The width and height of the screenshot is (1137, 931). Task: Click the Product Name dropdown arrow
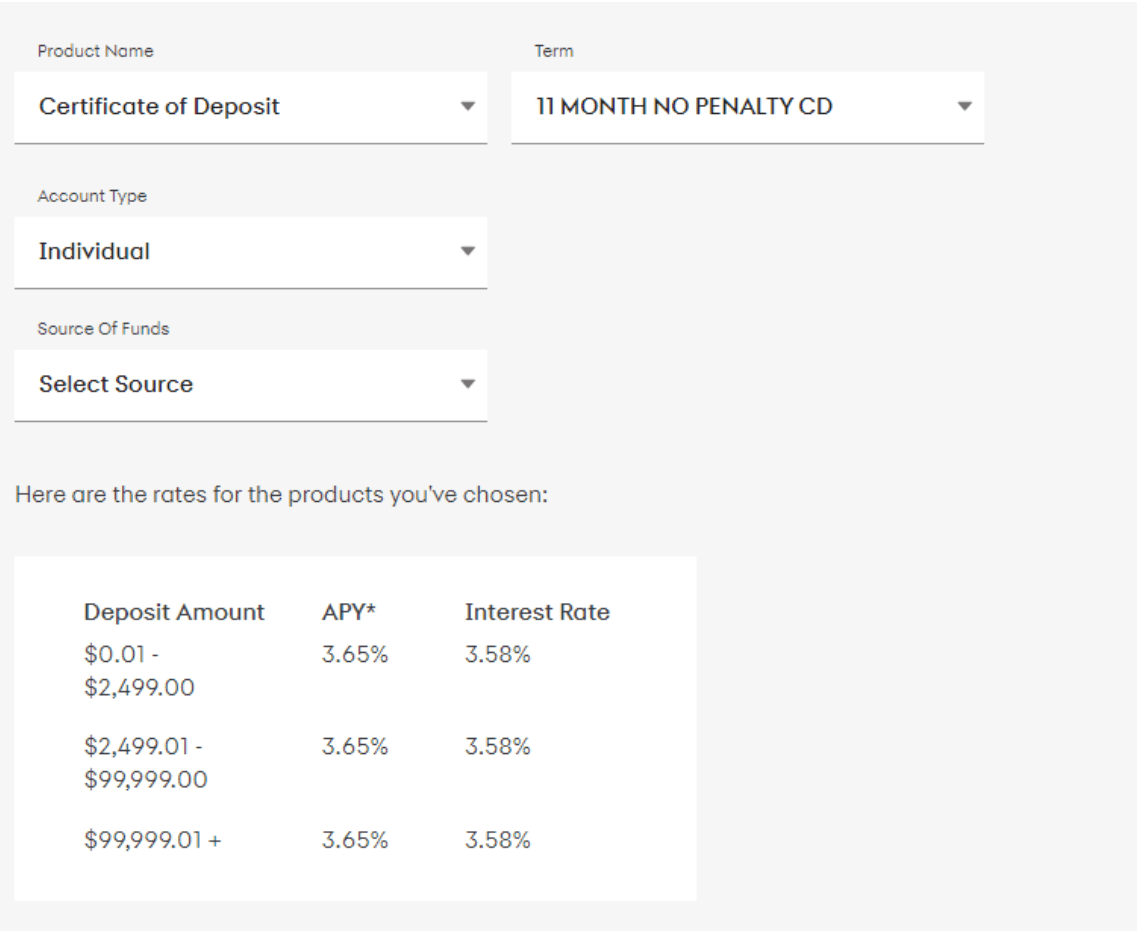466,106
